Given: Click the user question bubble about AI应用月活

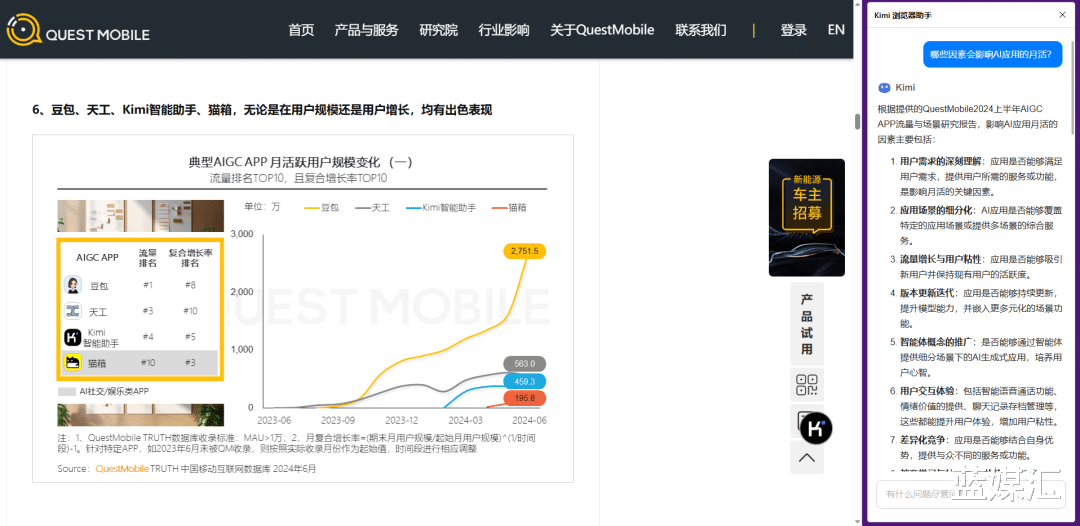Looking at the screenshot, I should coord(993,54).
